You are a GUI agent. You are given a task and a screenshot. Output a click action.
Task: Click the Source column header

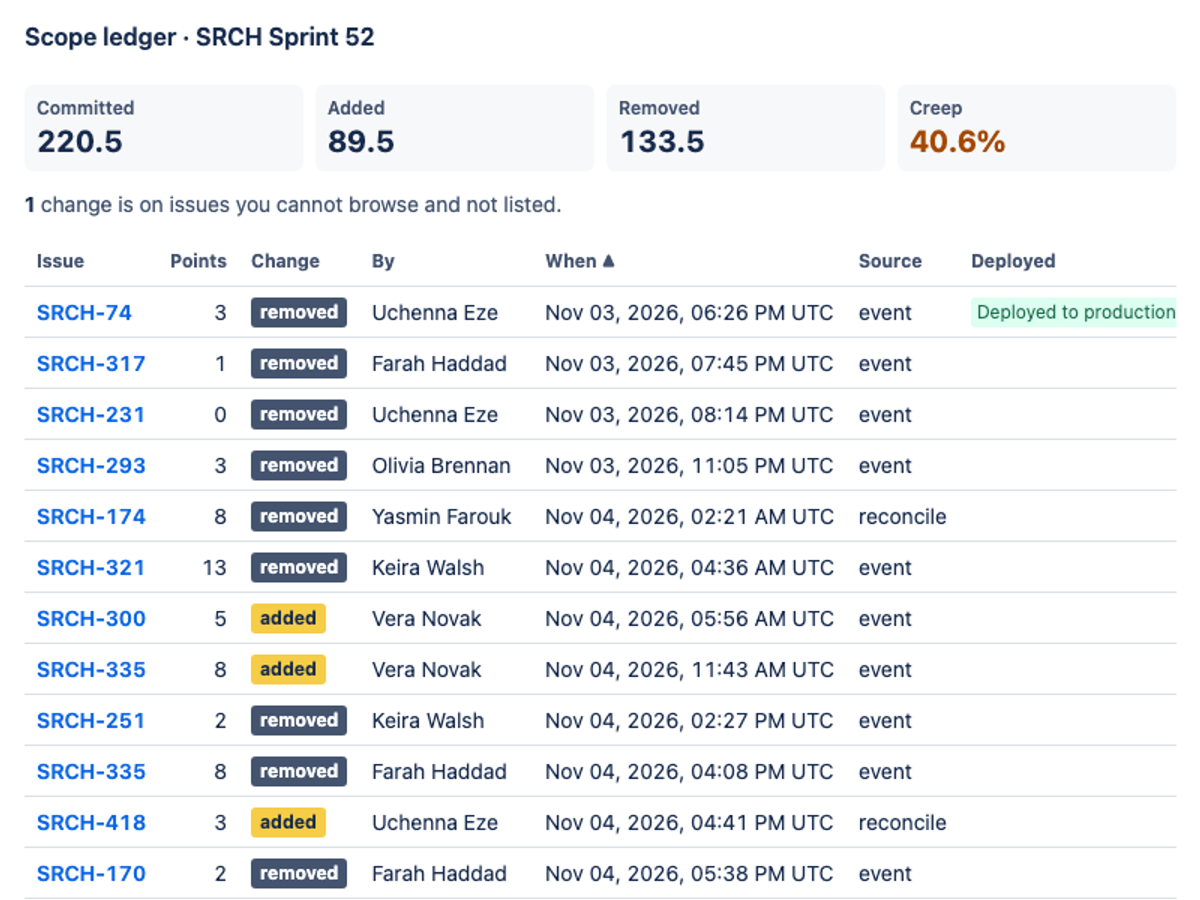click(x=890, y=261)
